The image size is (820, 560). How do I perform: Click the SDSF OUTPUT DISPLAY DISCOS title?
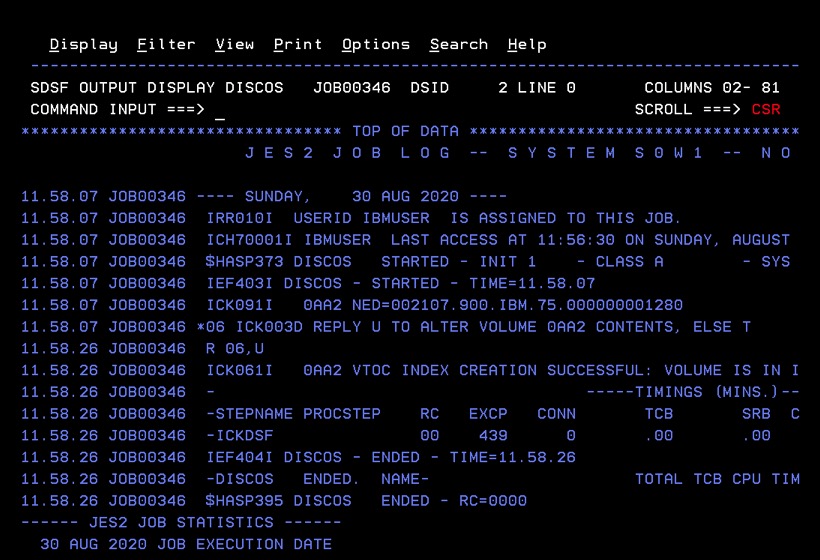pos(157,87)
